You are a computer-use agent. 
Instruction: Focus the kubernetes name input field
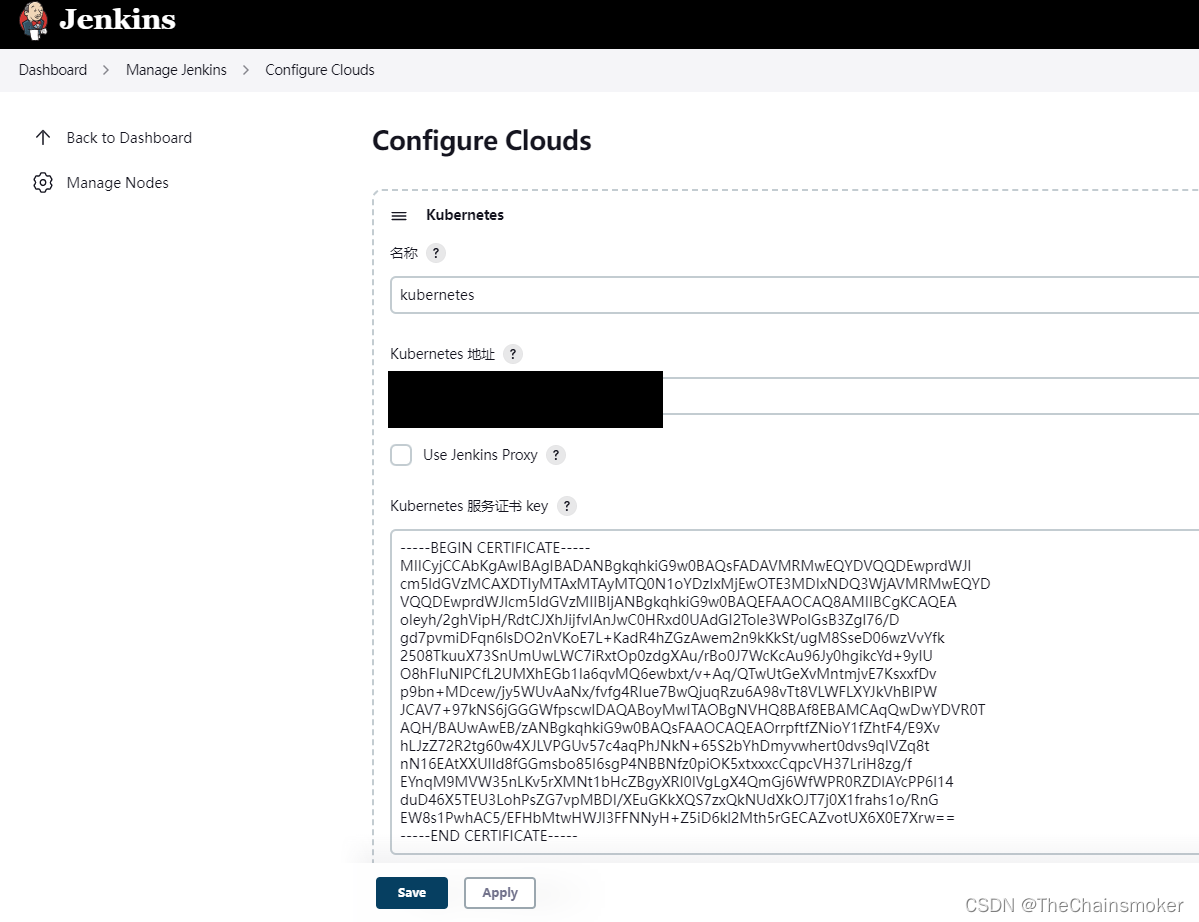(794, 295)
